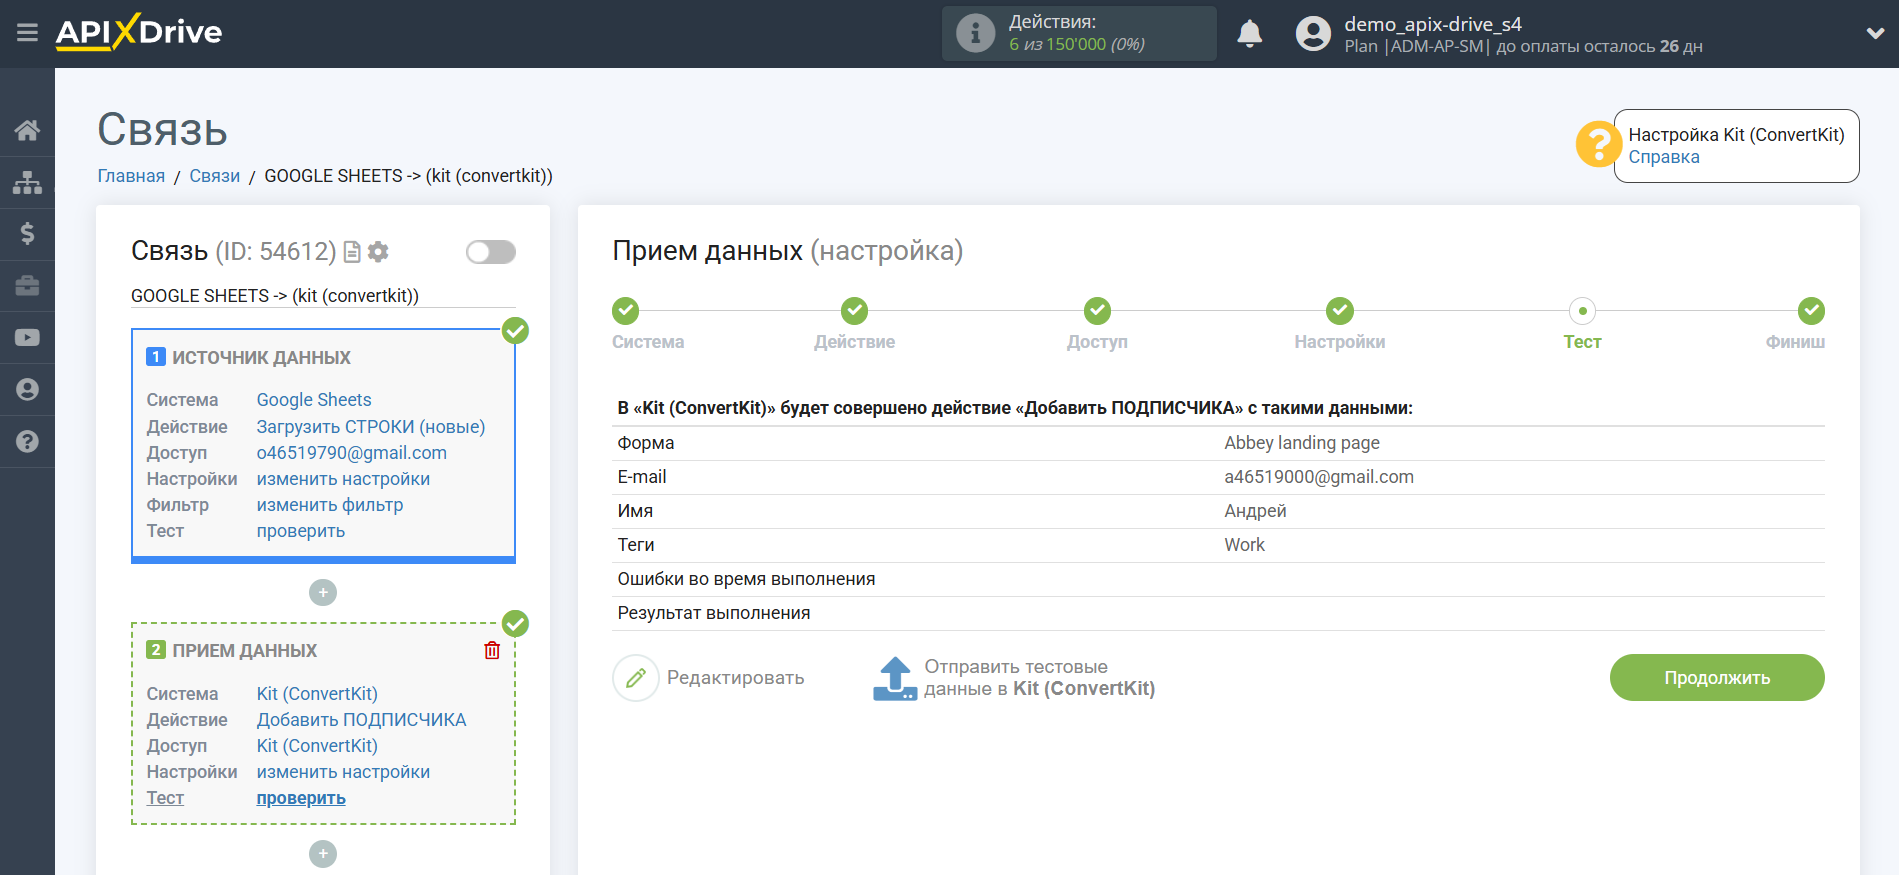Image resolution: width=1899 pixels, height=875 pixels.
Task: Click Добавить ПОДПИСЧИКА action link
Action: 361,720
